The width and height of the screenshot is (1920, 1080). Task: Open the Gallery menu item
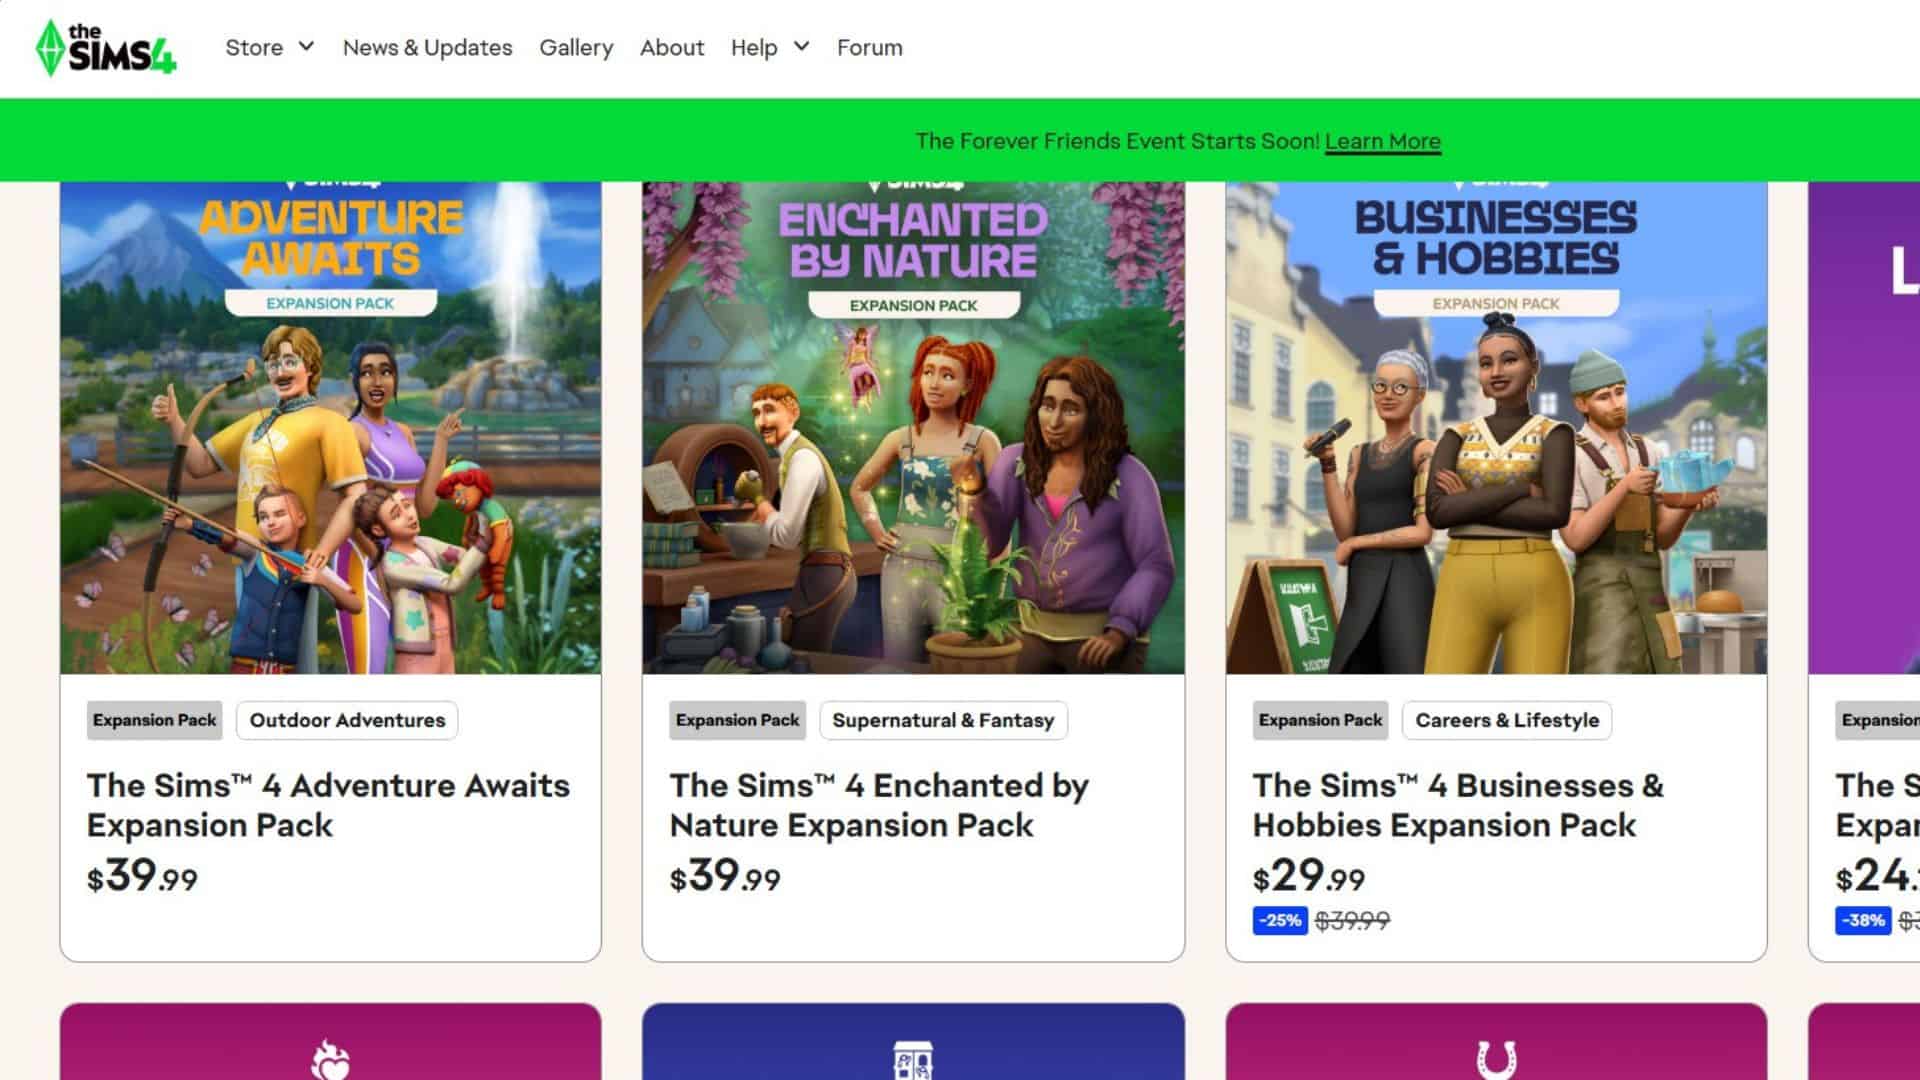pos(576,48)
